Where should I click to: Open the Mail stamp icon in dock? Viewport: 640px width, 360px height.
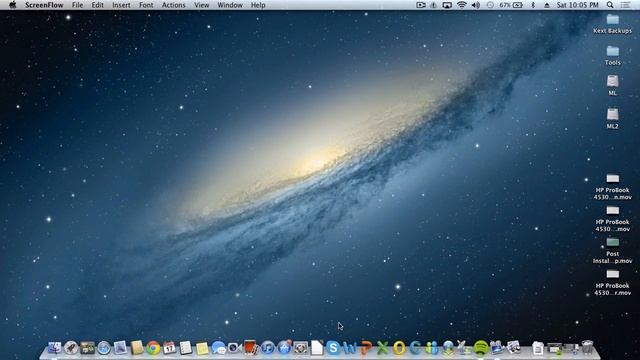pos(120,348)
